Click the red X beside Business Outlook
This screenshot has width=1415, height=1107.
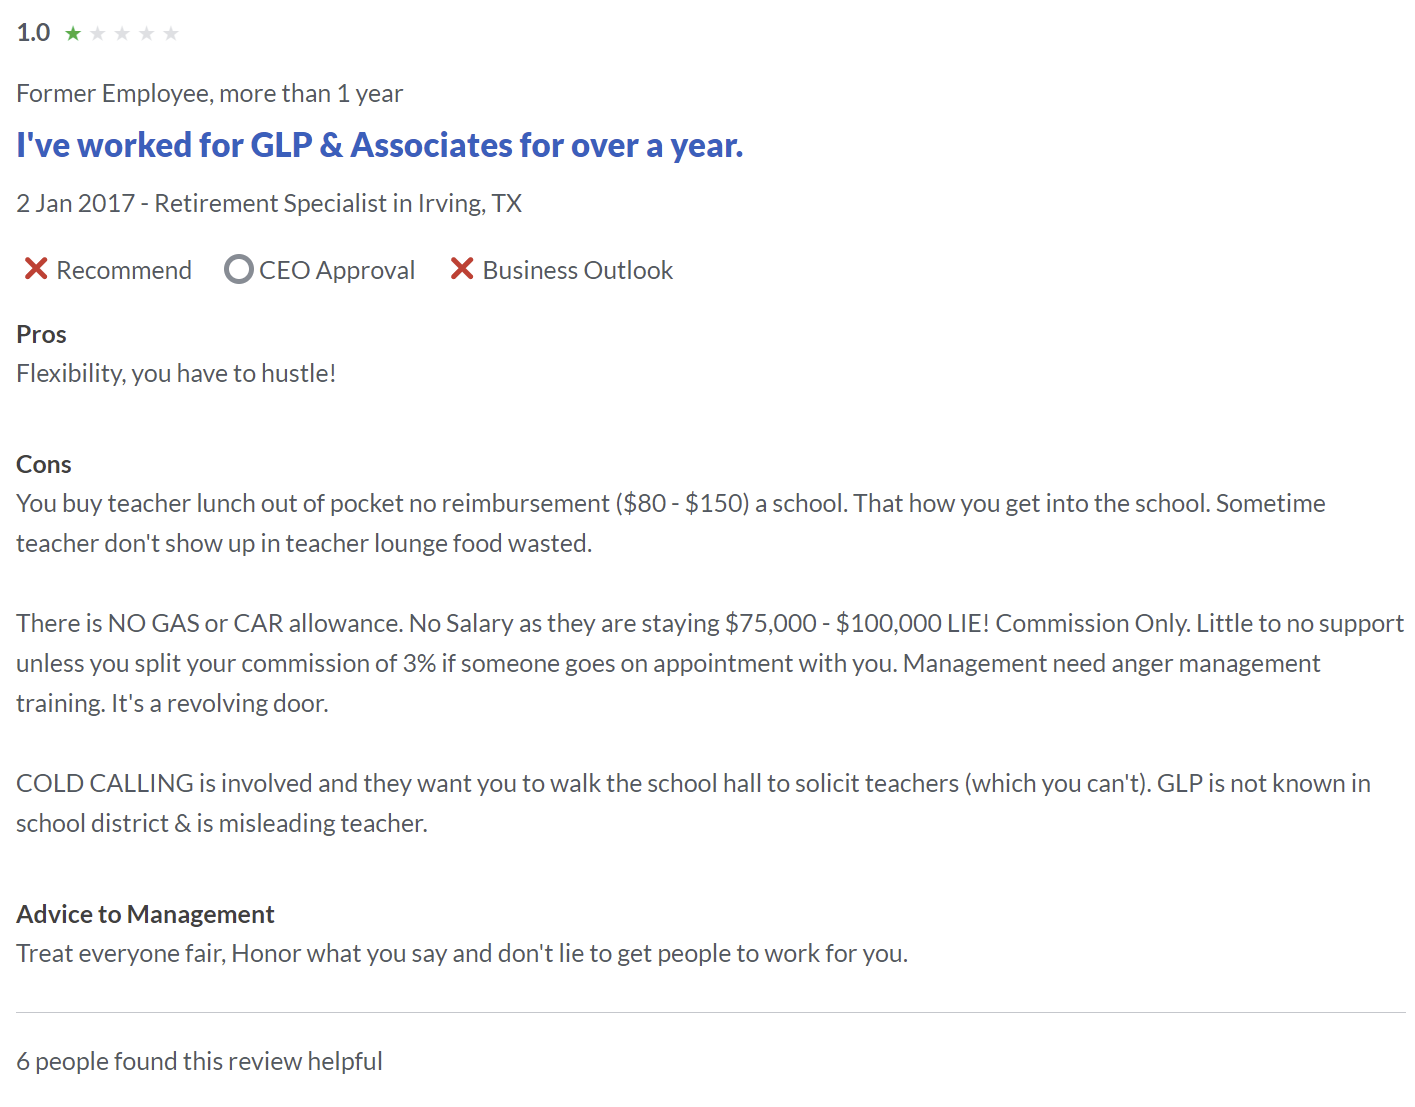[x=461, y=269]
